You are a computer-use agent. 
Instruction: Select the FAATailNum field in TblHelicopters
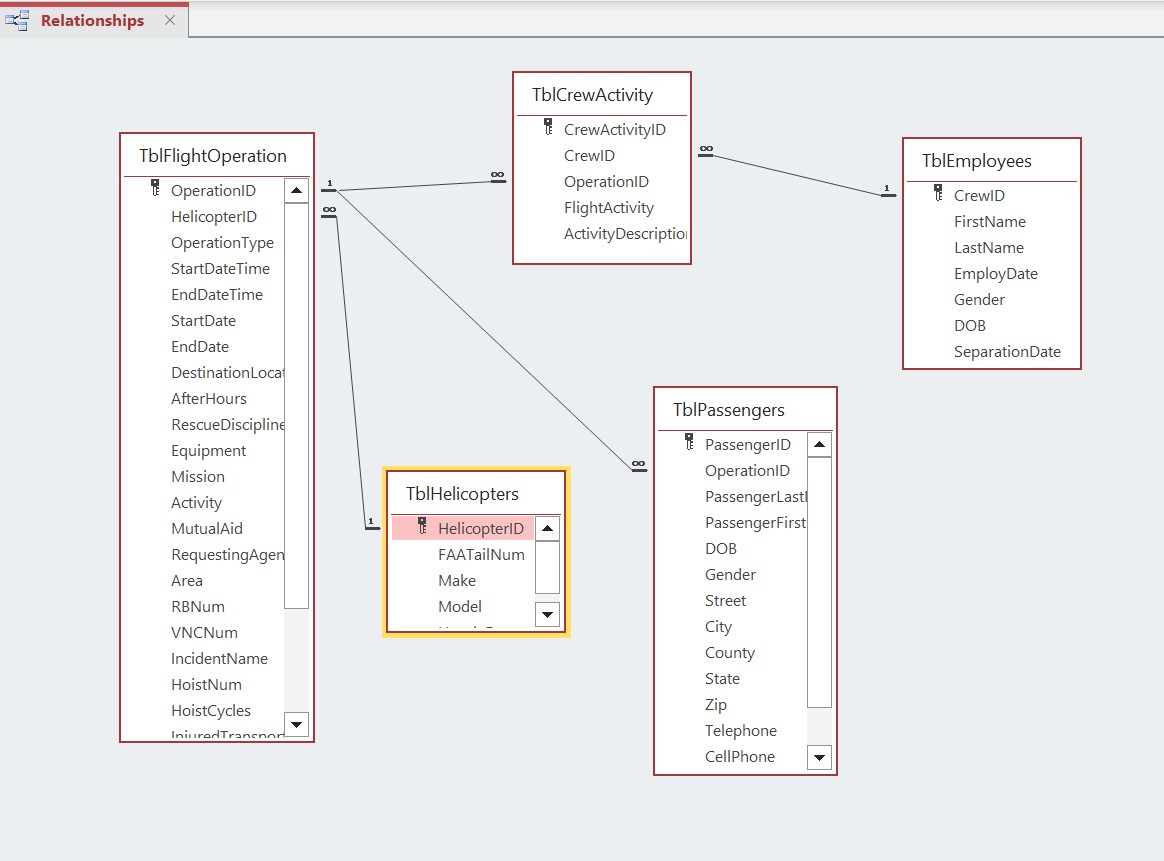(x=481, y=554)
